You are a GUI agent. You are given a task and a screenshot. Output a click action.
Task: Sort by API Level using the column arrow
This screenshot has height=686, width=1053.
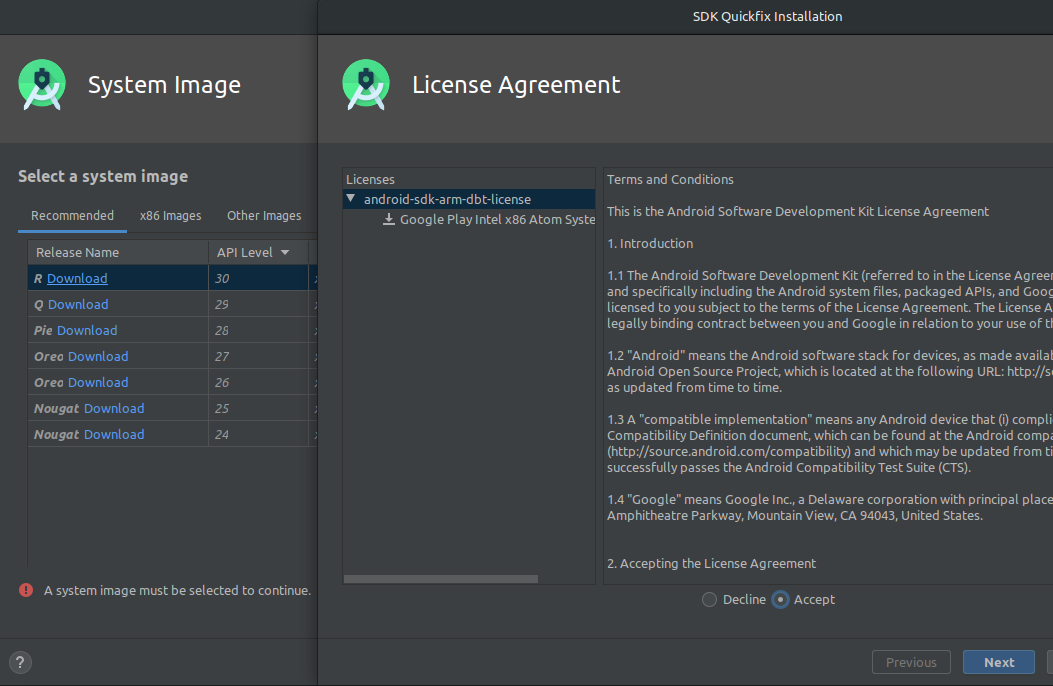[285, 252]
